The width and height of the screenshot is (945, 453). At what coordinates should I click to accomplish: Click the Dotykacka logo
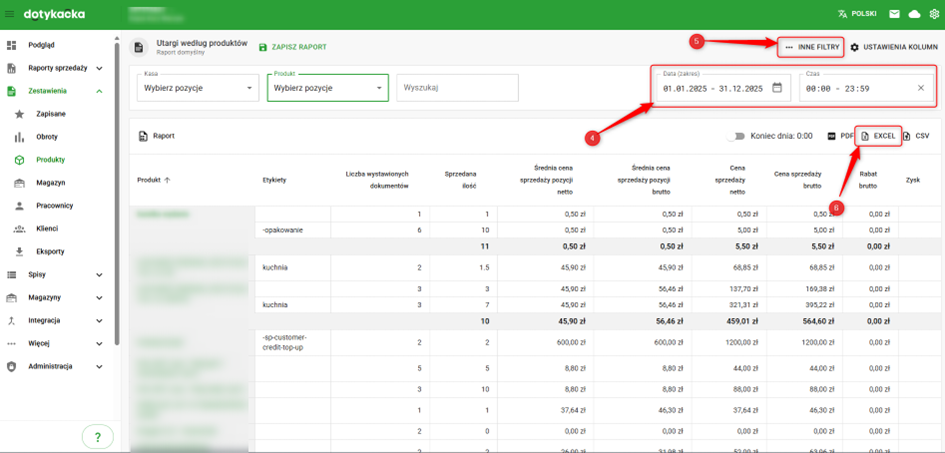[54, 14]
